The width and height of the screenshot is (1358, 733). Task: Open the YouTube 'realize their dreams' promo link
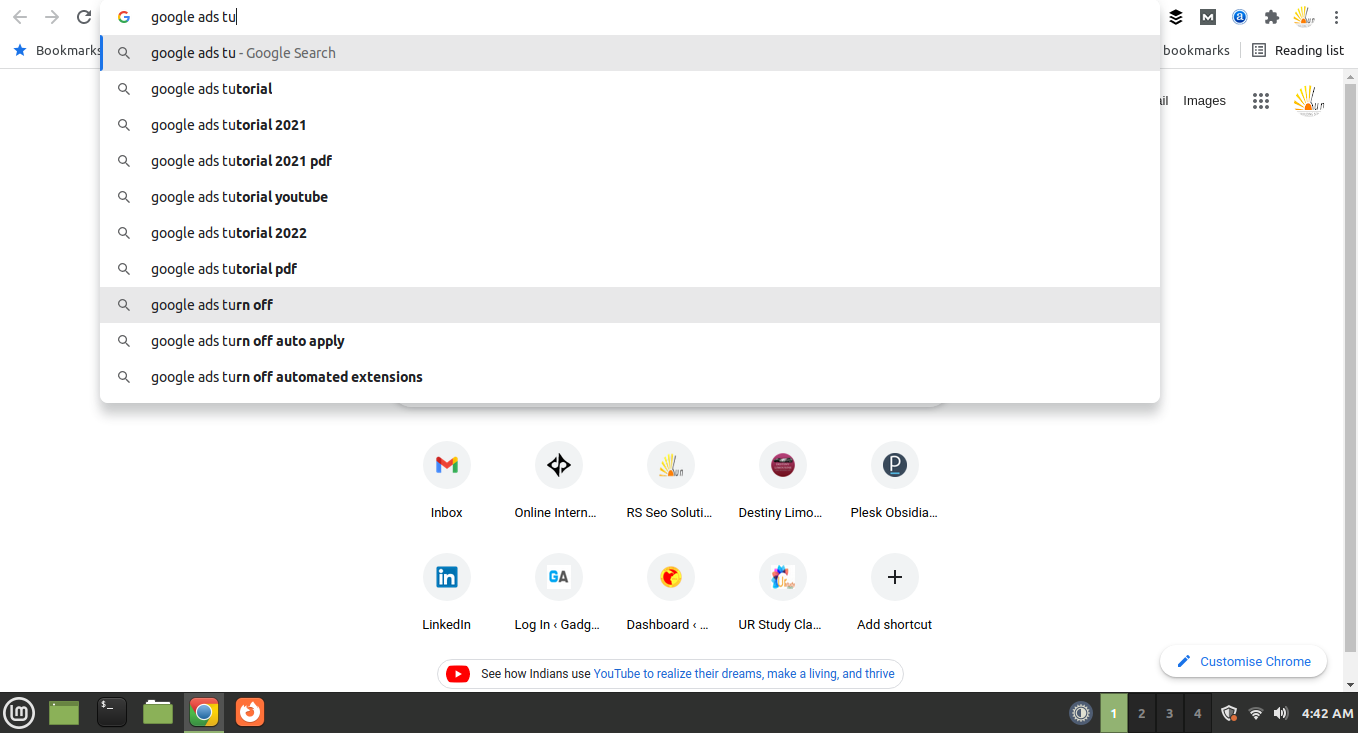point(744,674)
